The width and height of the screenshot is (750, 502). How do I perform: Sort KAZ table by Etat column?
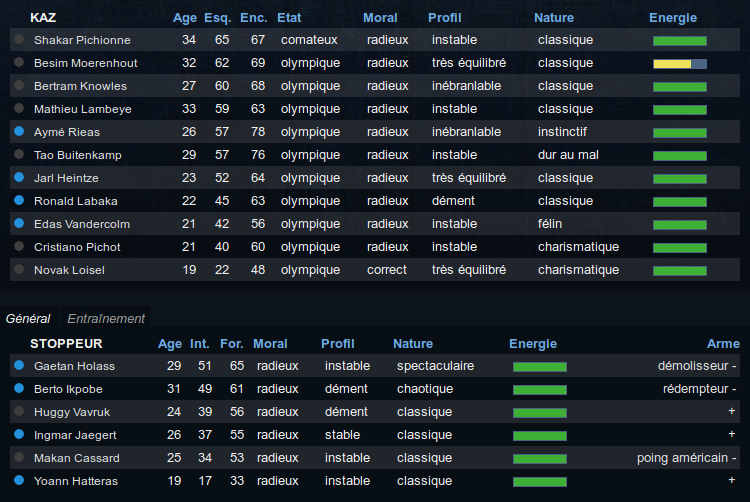click(x=289, y=18)
